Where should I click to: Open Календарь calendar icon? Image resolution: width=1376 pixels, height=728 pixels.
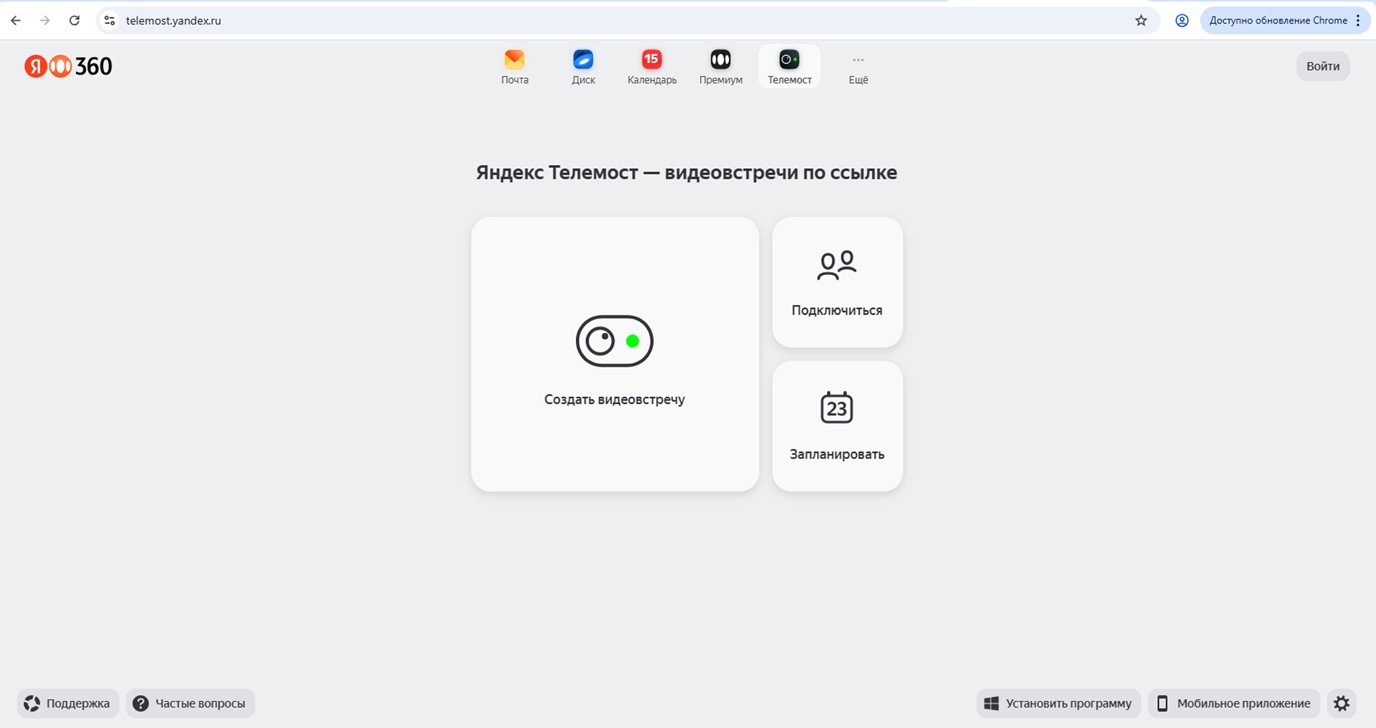click(x=652, y=67)
